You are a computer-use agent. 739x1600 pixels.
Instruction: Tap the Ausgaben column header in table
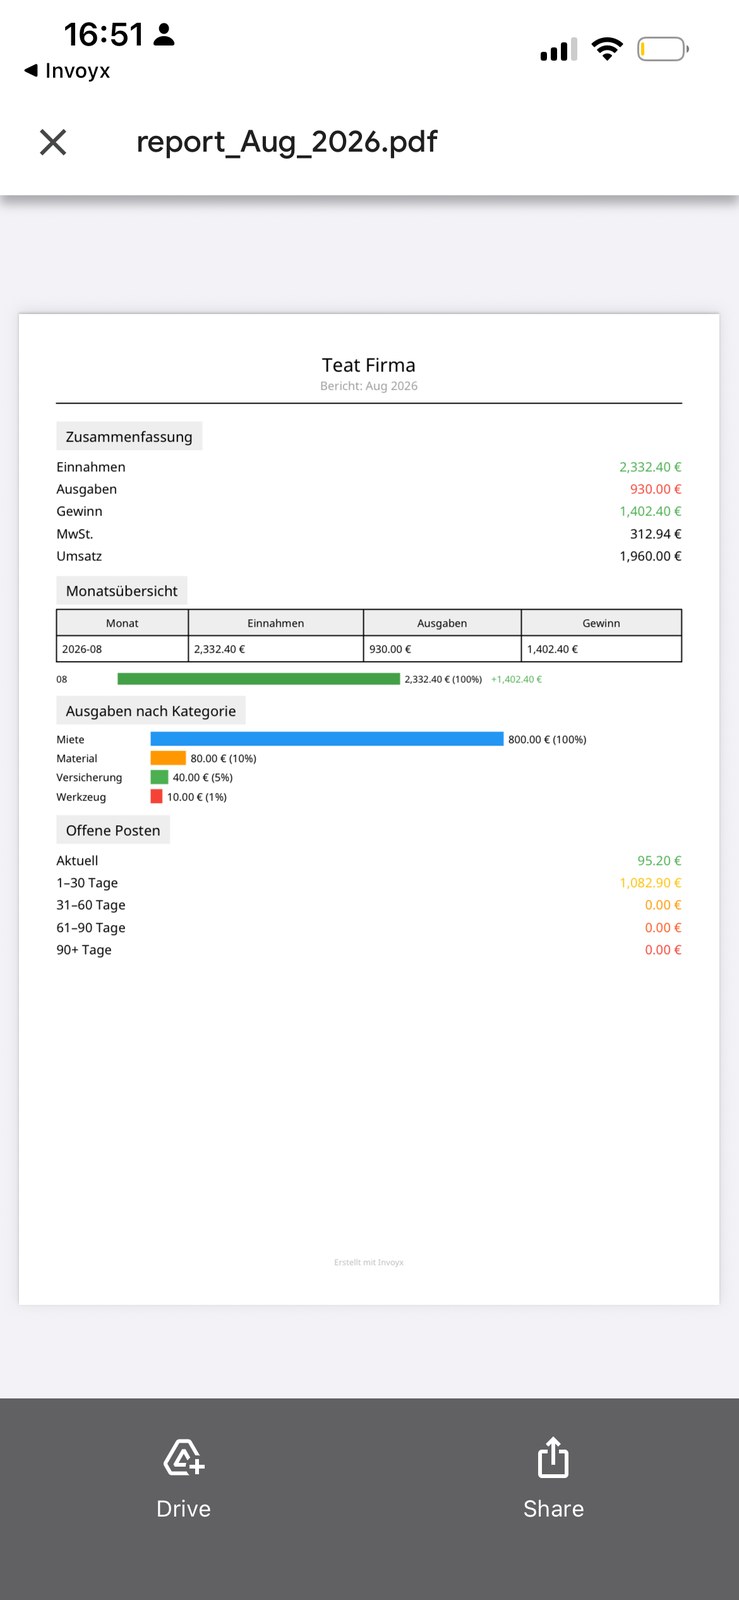pos(442,623)
